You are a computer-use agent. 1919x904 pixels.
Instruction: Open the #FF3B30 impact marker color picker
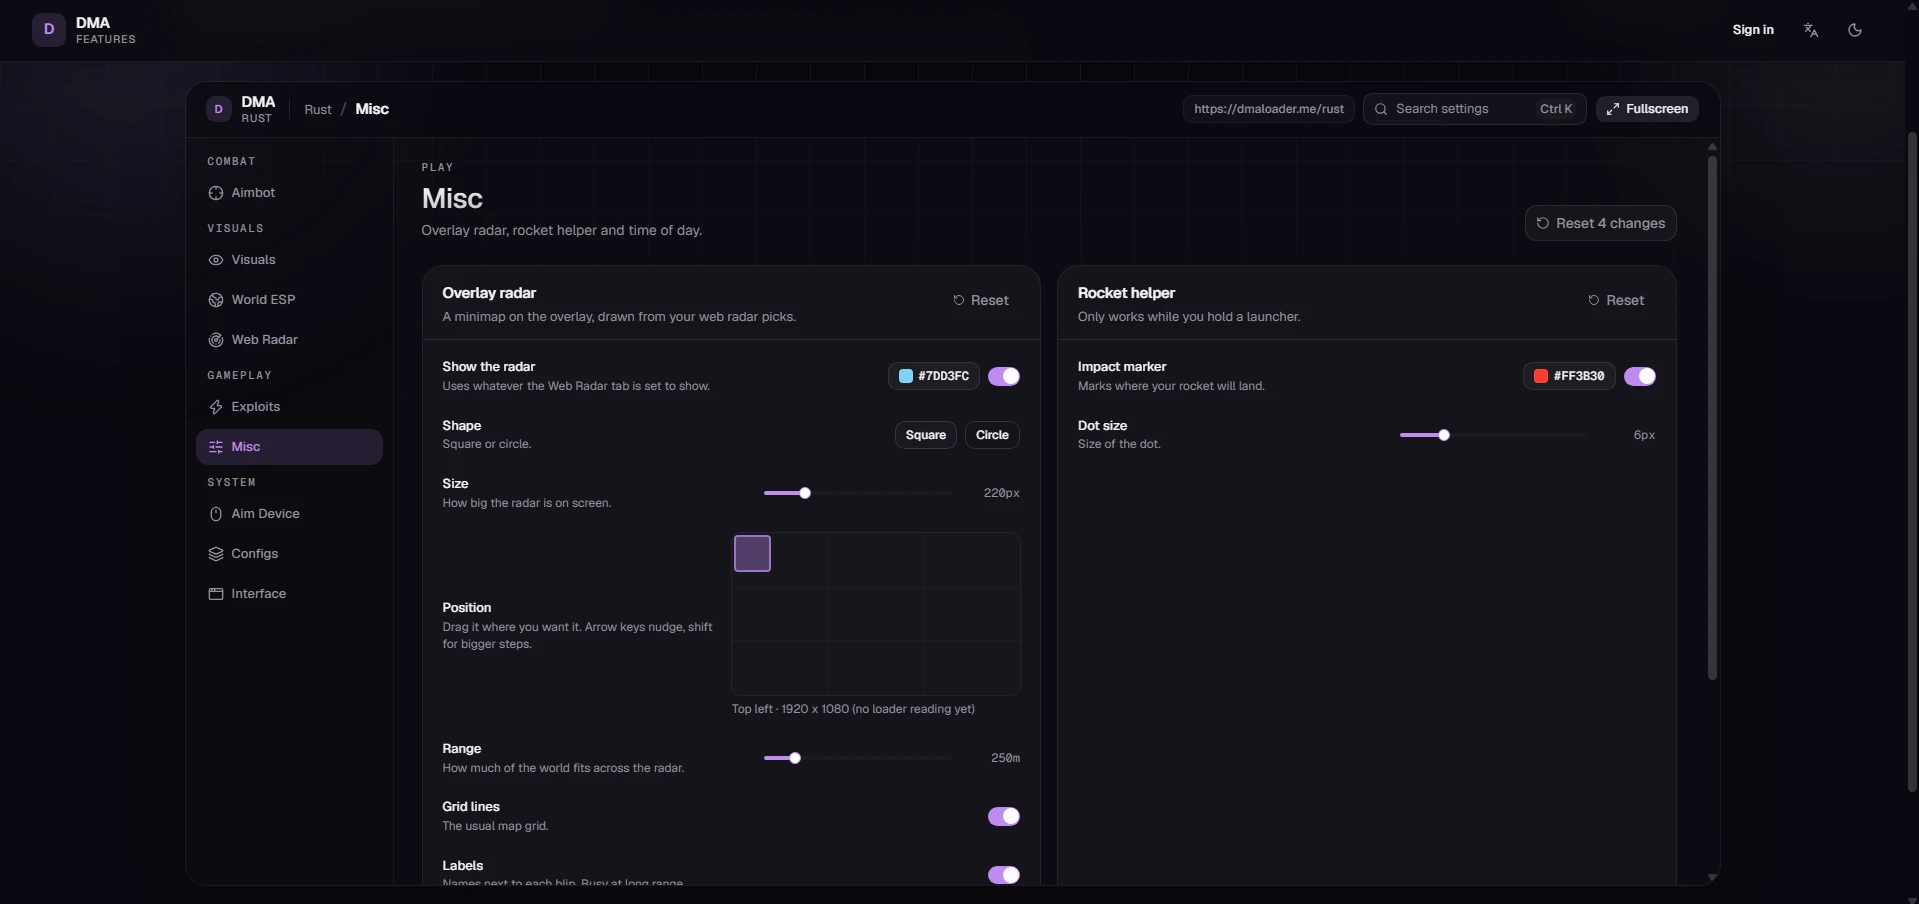1569,376
